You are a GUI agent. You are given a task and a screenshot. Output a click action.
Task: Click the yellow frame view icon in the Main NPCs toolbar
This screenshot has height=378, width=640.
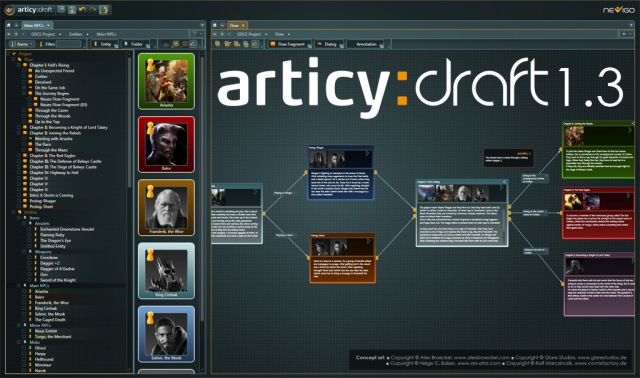pyautogui.click(x=176, y=44)
